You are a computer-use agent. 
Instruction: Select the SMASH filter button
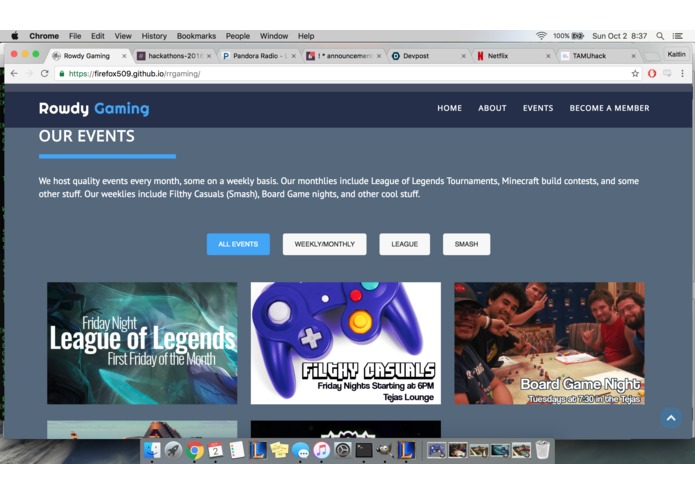click(466, 244)
